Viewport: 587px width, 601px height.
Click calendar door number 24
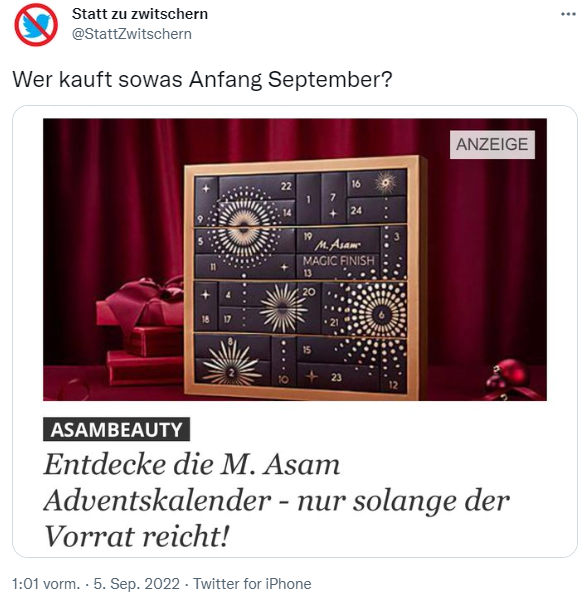(355, 210)
